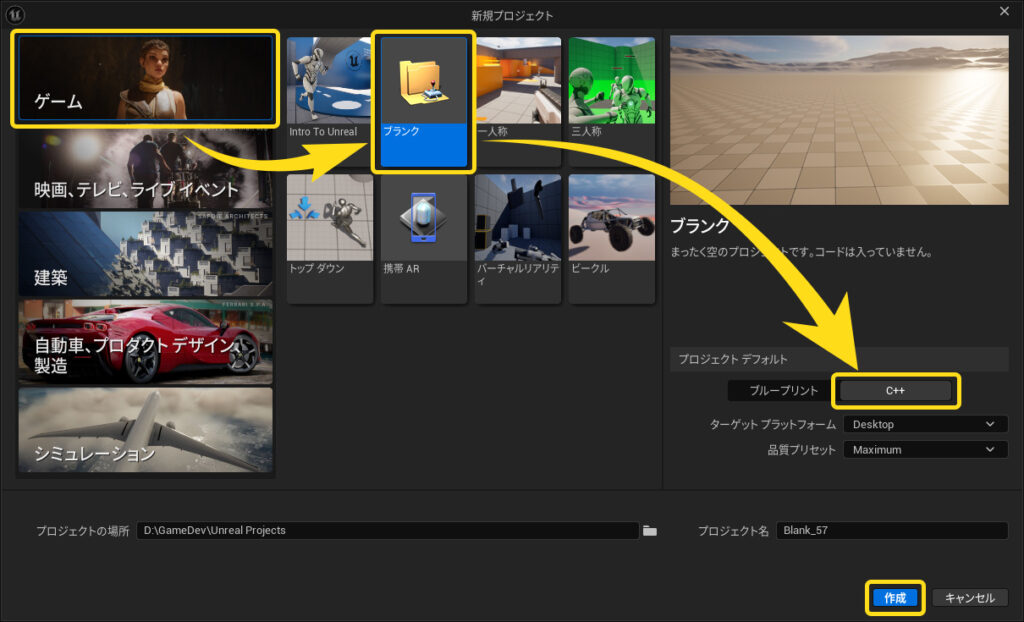
Task: Choose the 携帯 AR template
Action: [x=424, y=238]
